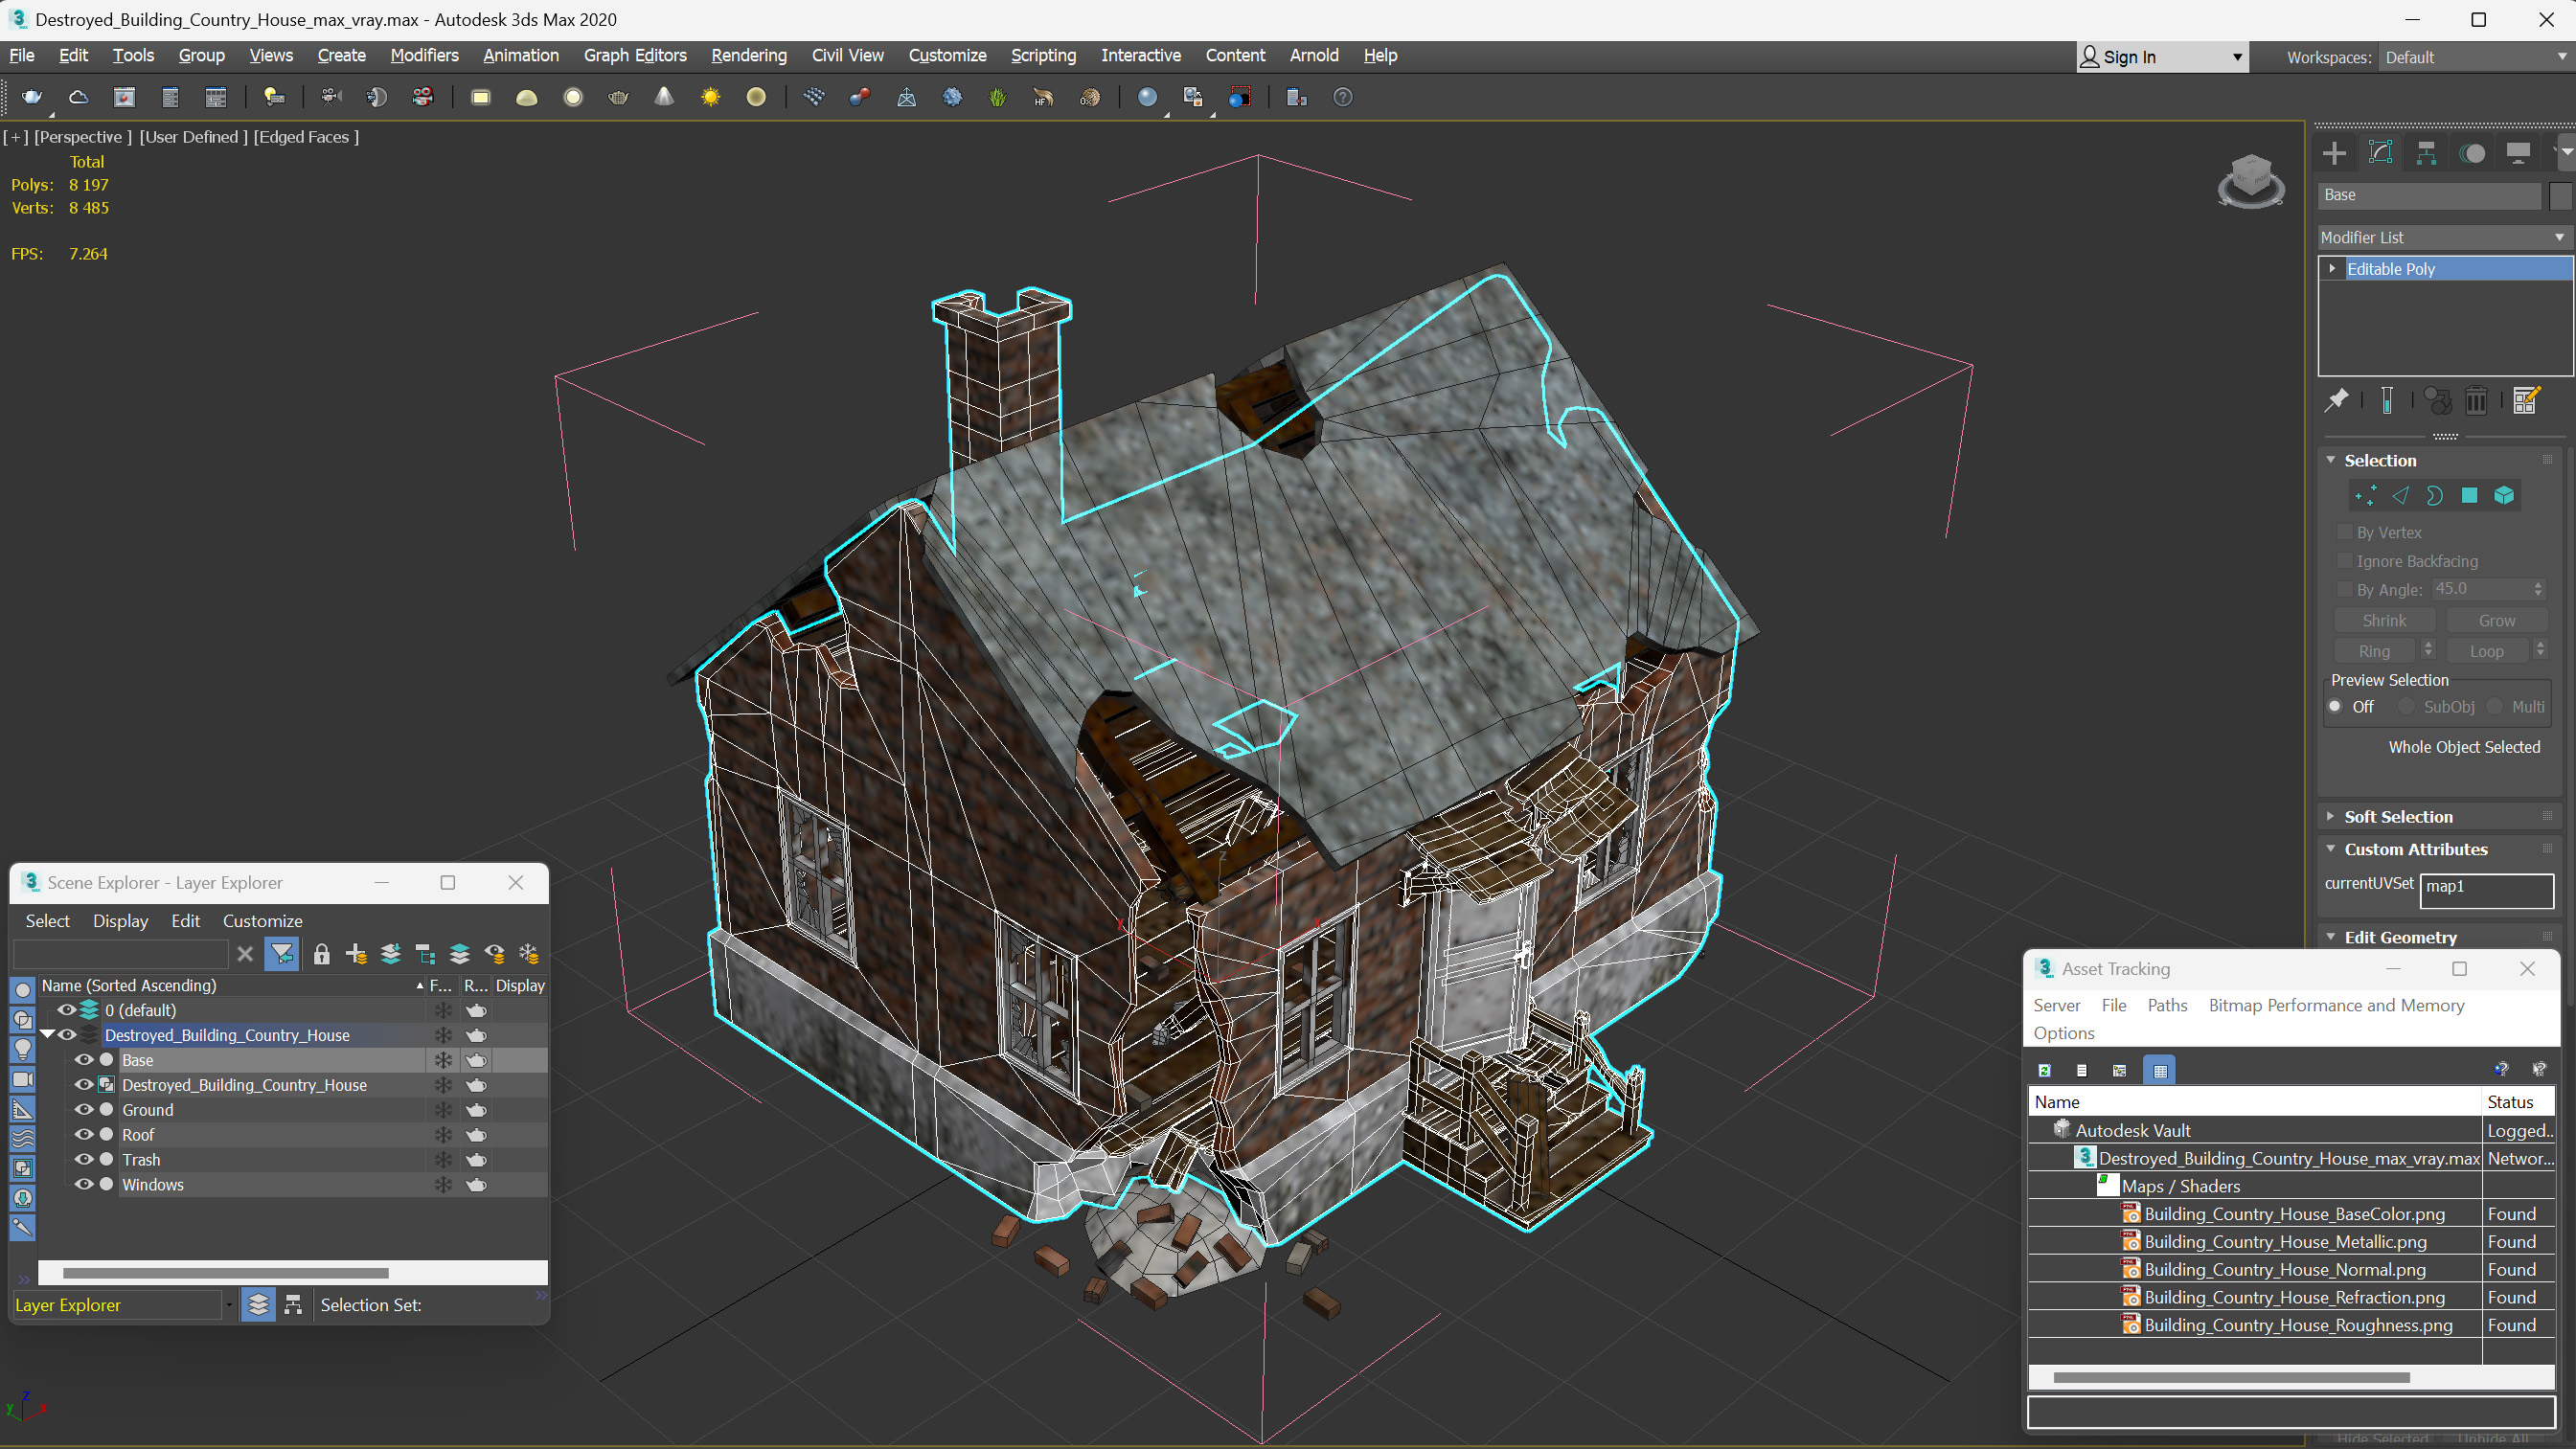
Task: Select Edge sub-object level icon
Action: 2400,496
